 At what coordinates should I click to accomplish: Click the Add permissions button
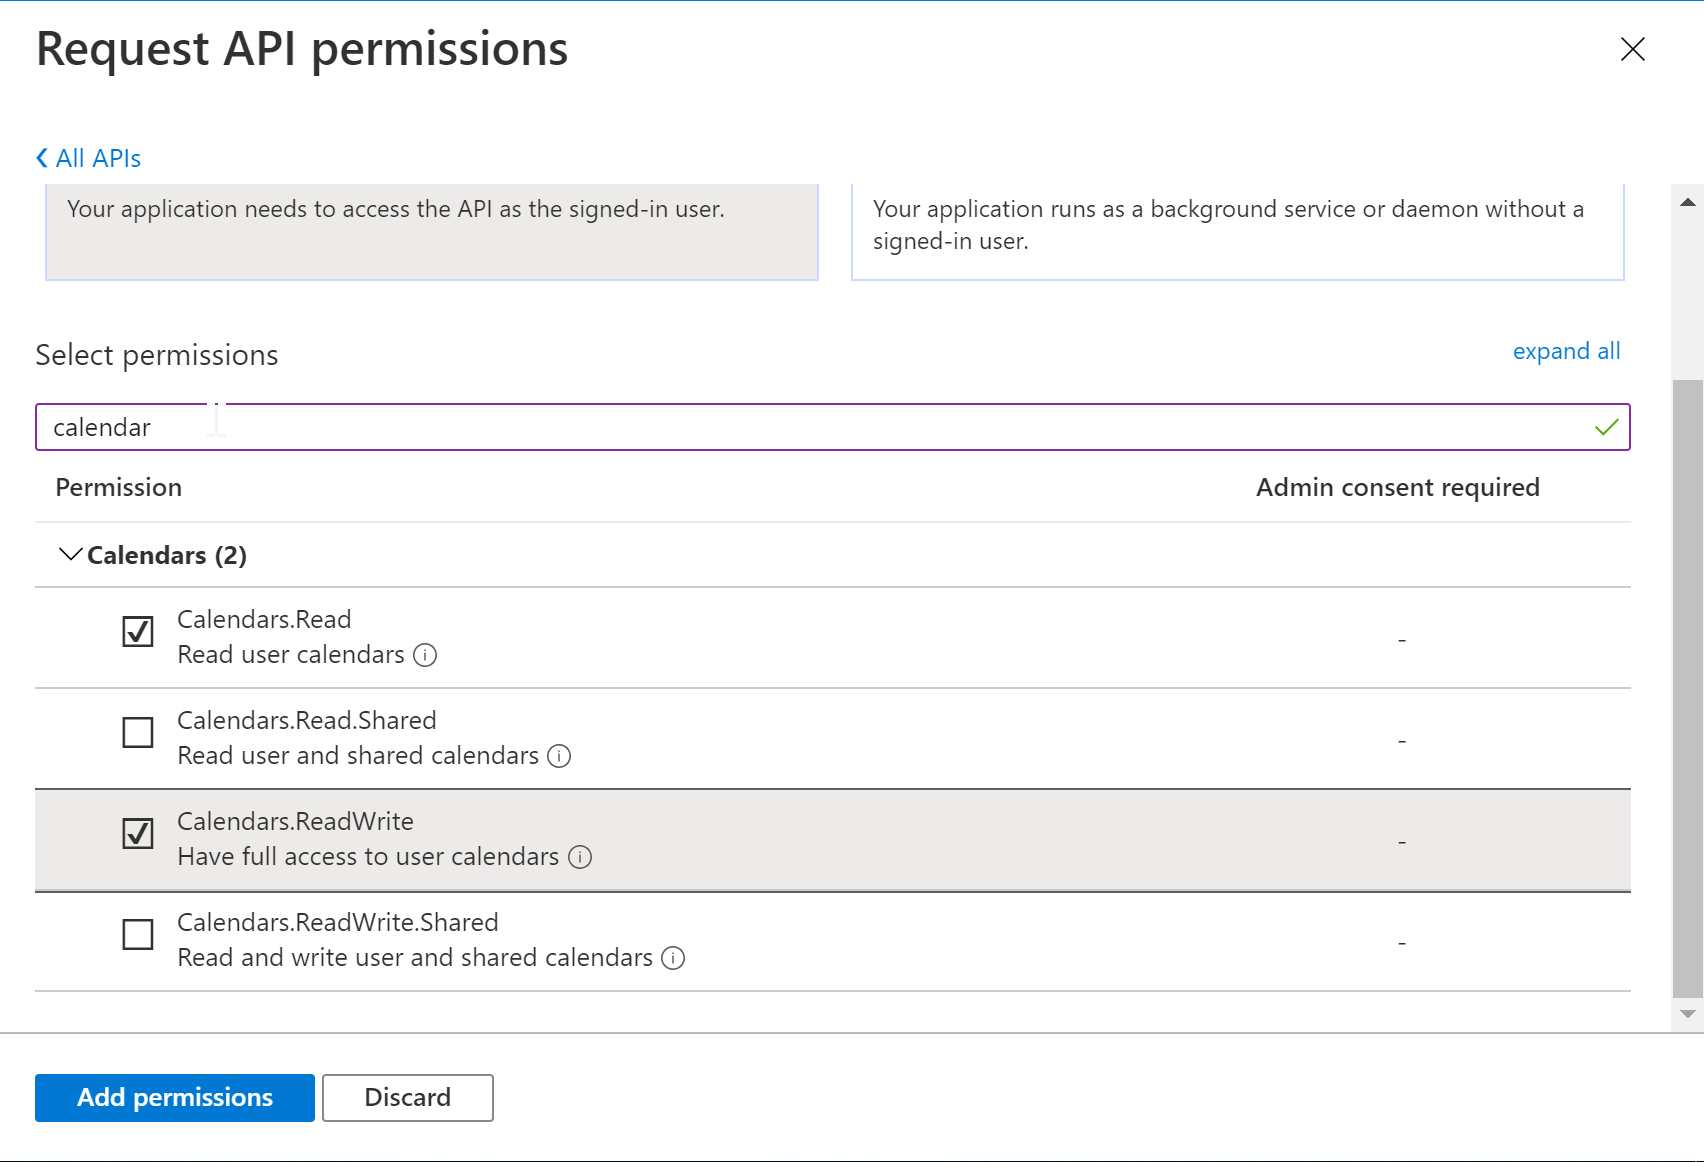coord(175,1098)
